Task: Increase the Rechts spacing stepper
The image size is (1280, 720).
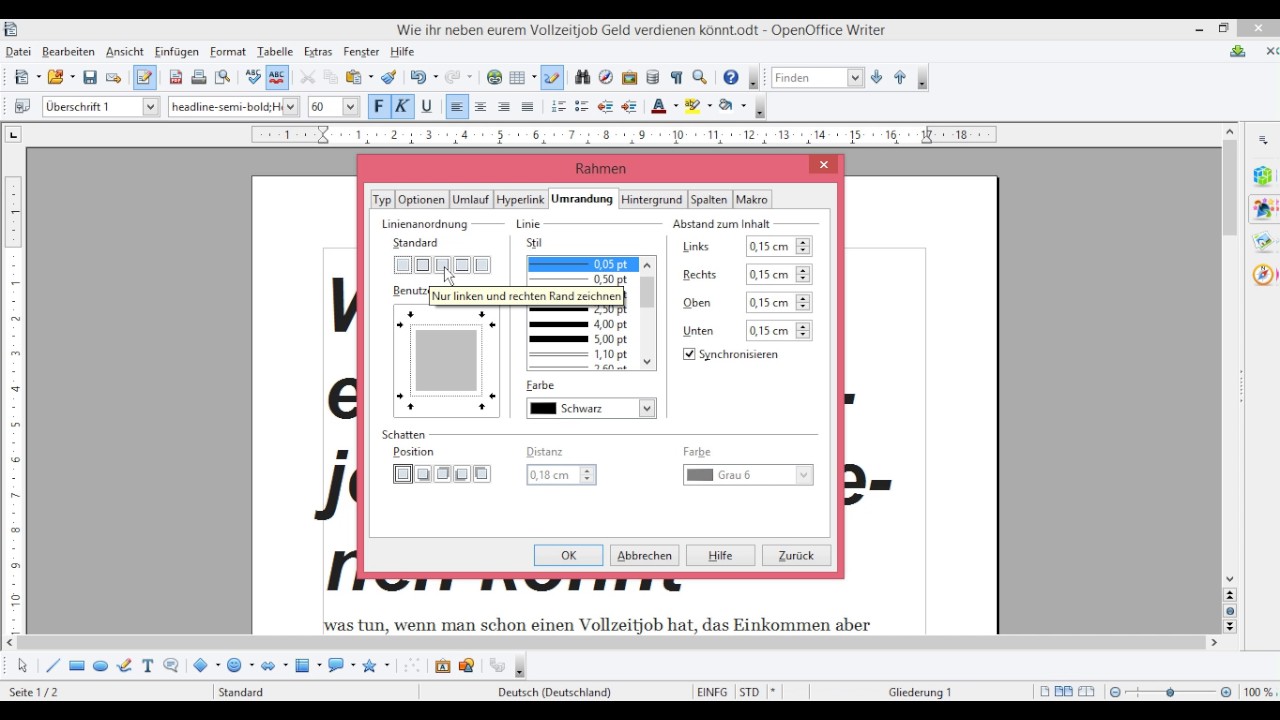Action: tap(803, 270)
